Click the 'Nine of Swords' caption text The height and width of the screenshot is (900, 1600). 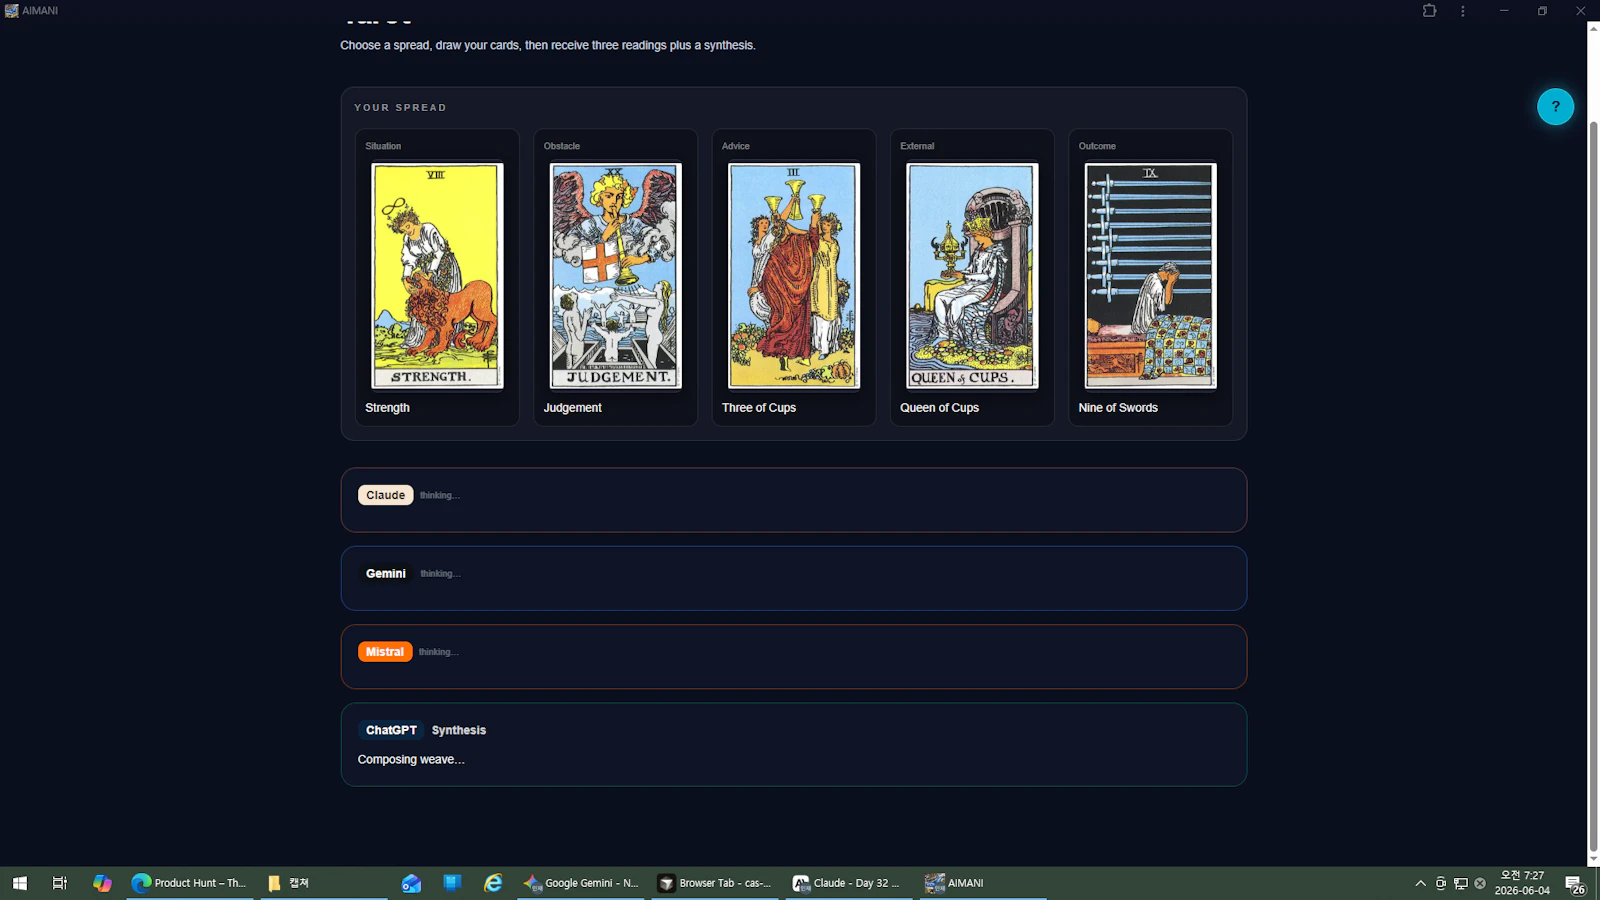click(x=1118, y=408)
